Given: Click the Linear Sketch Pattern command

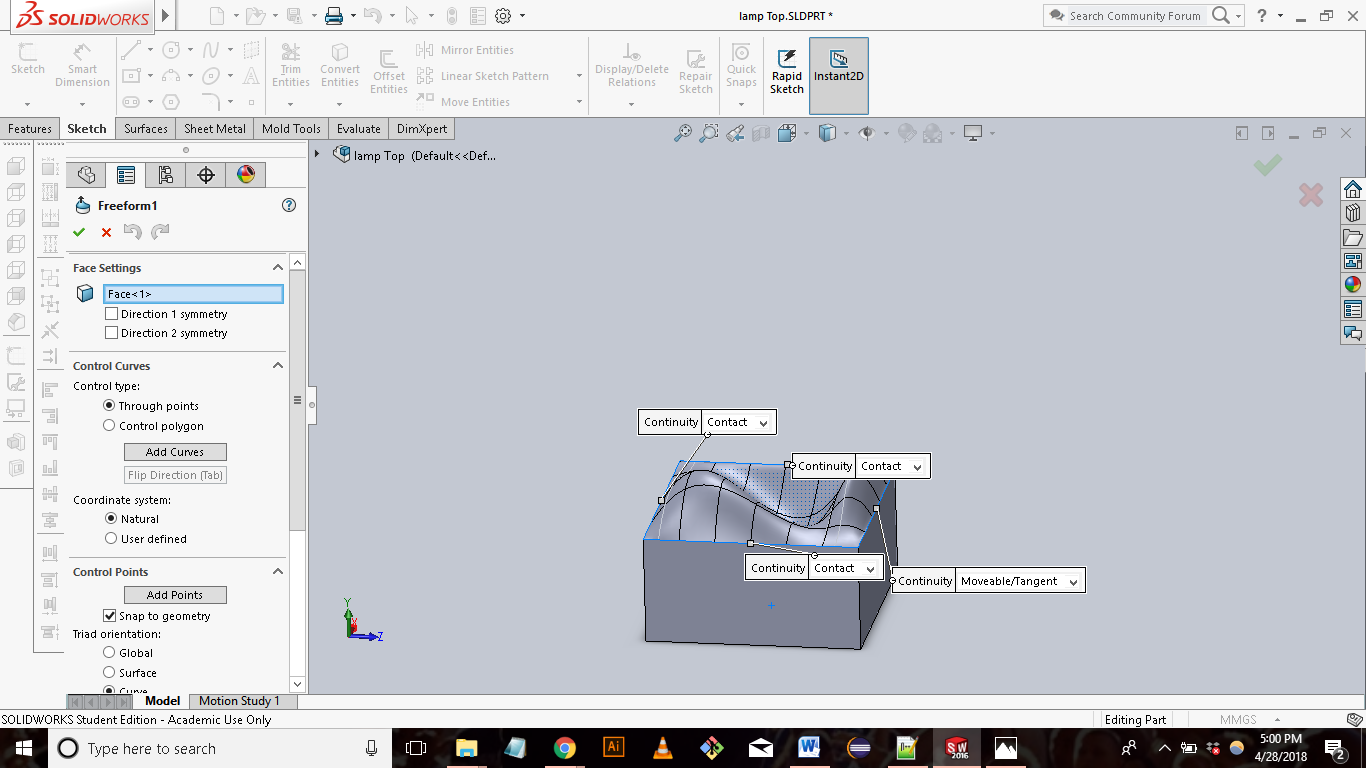Looking at the screenshot, I should 484,76.
